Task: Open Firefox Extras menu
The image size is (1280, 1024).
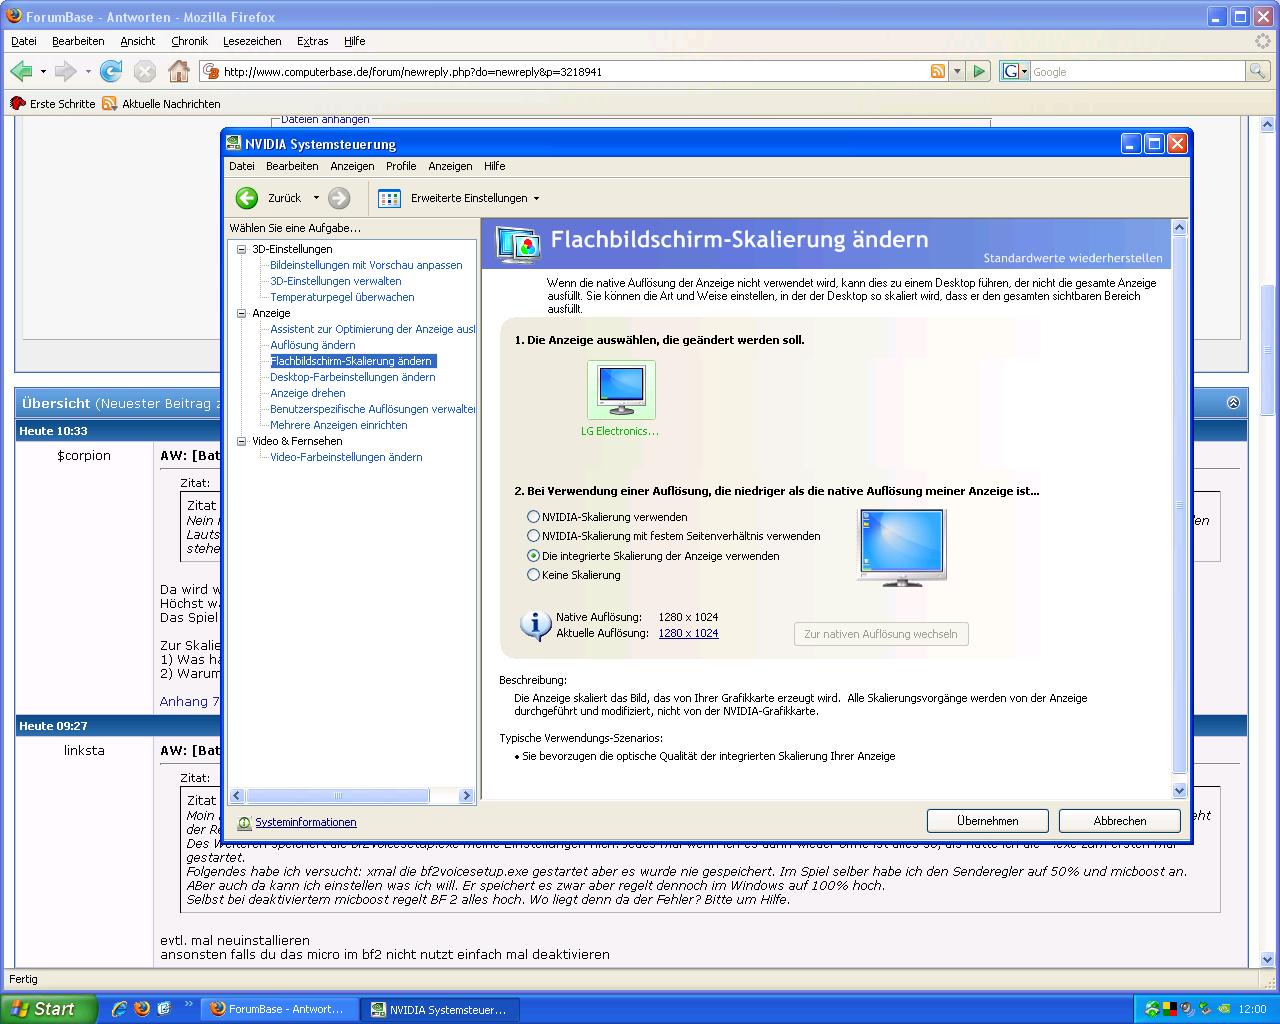Action: click(312, 41)
